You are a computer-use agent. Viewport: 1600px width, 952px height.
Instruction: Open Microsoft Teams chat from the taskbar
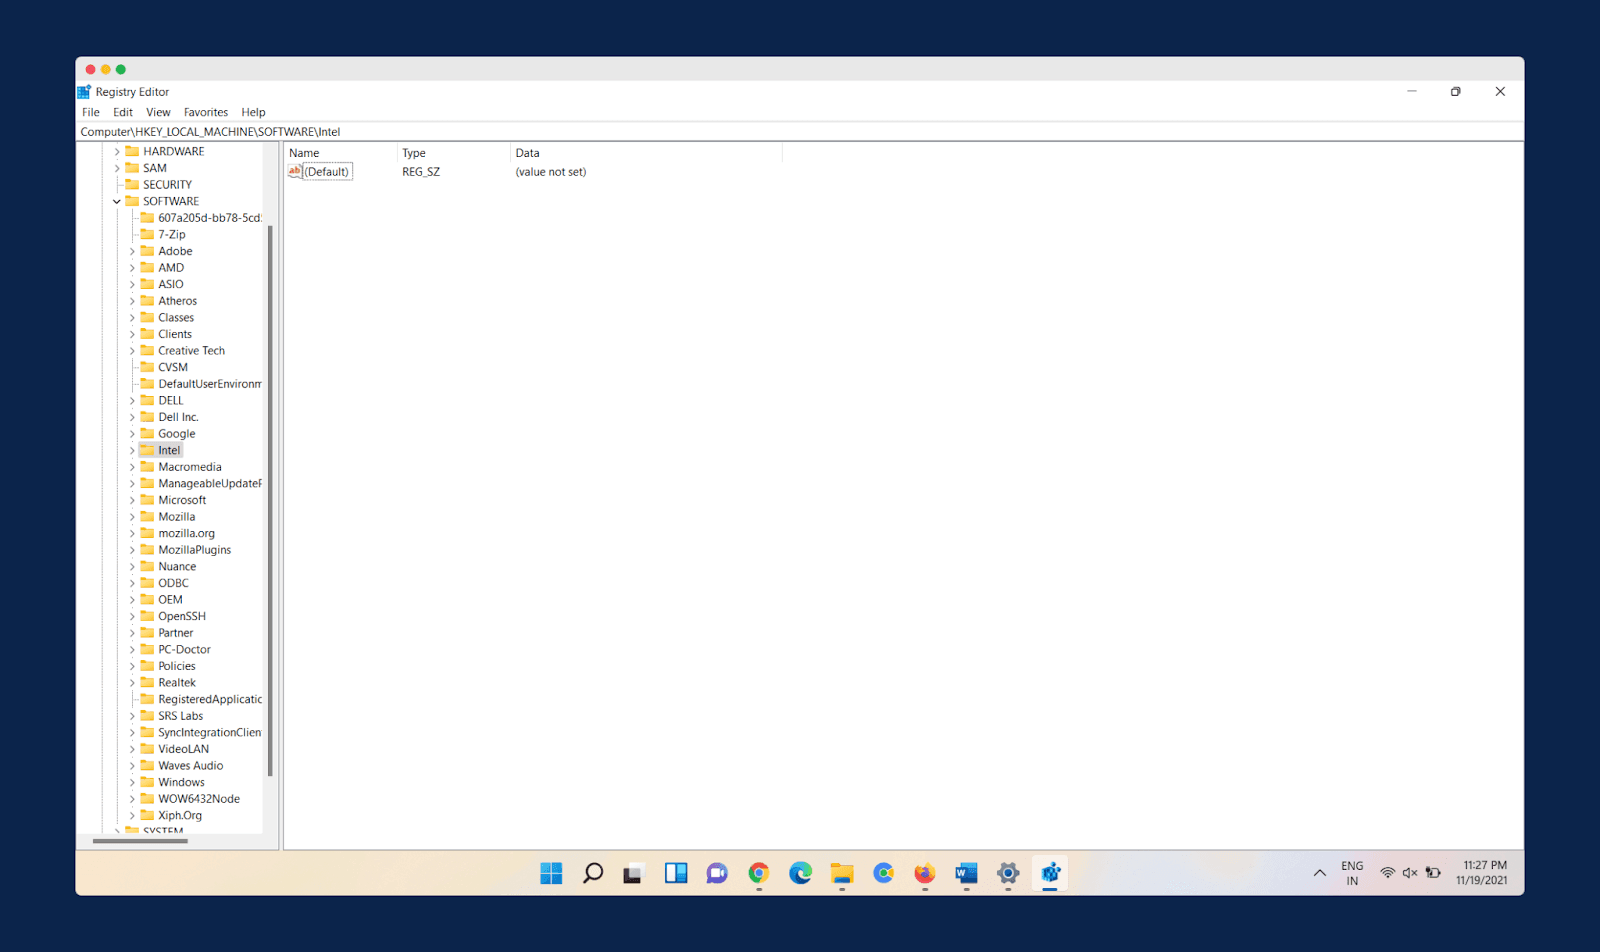click(x=716, y=873)
